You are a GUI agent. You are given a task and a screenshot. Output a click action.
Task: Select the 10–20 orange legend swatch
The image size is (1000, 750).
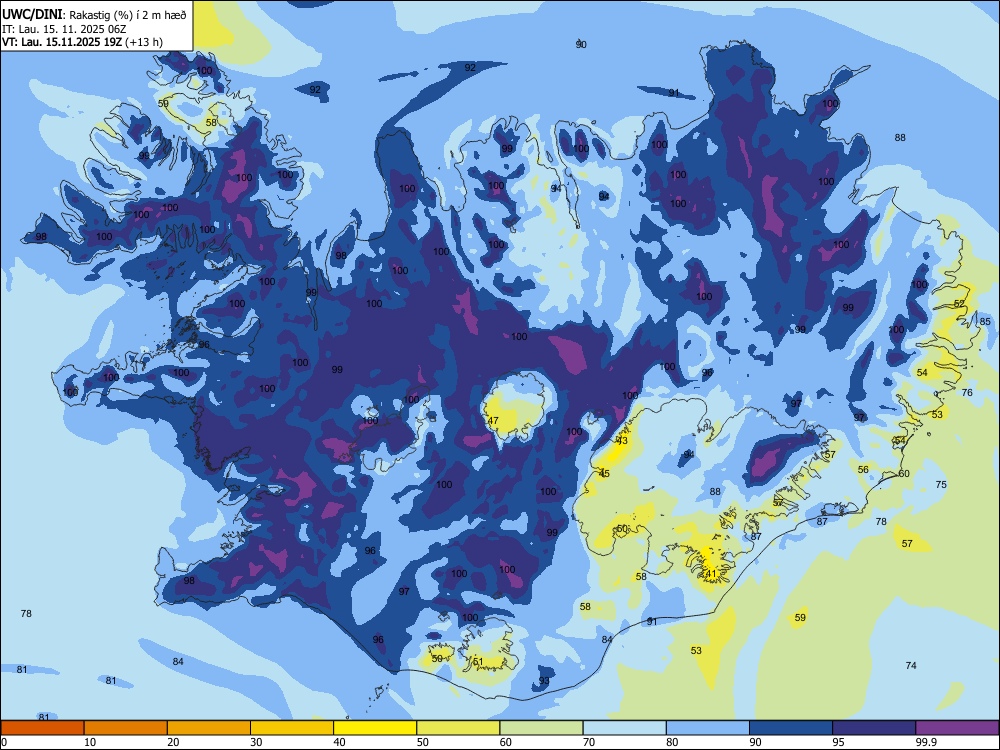(x=126, y=728)
